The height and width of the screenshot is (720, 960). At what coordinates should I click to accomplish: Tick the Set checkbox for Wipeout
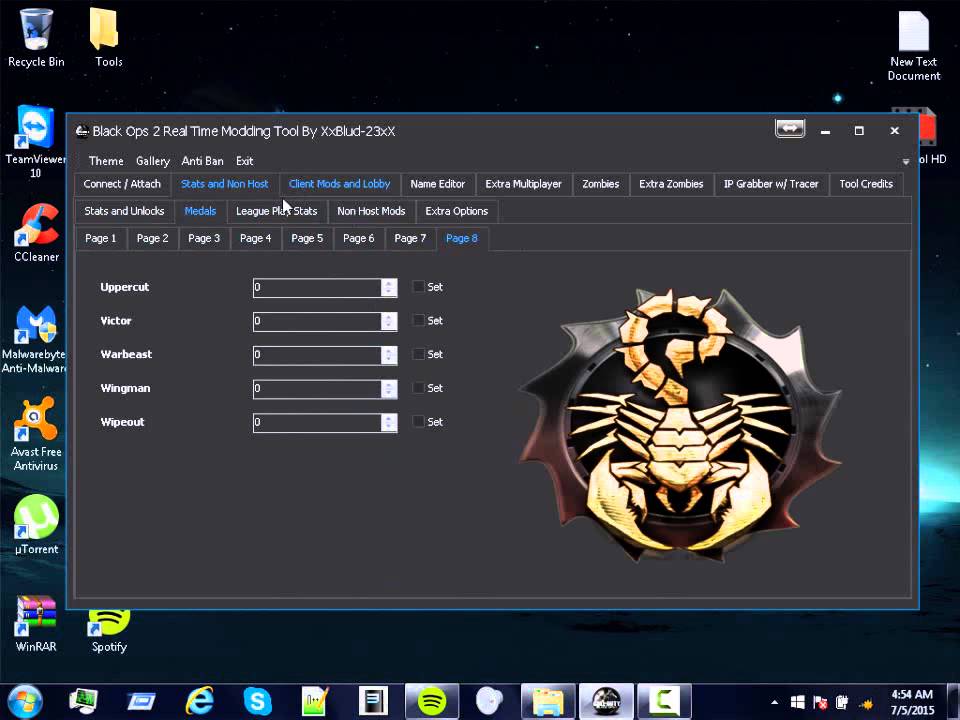(419, 421)
